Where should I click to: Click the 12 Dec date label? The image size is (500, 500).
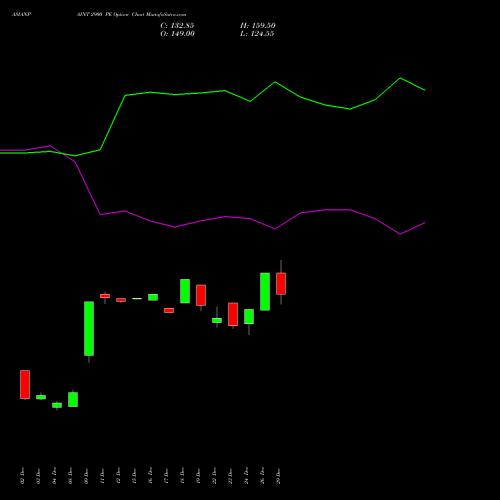pyautogui.click(x=118, y=476)
